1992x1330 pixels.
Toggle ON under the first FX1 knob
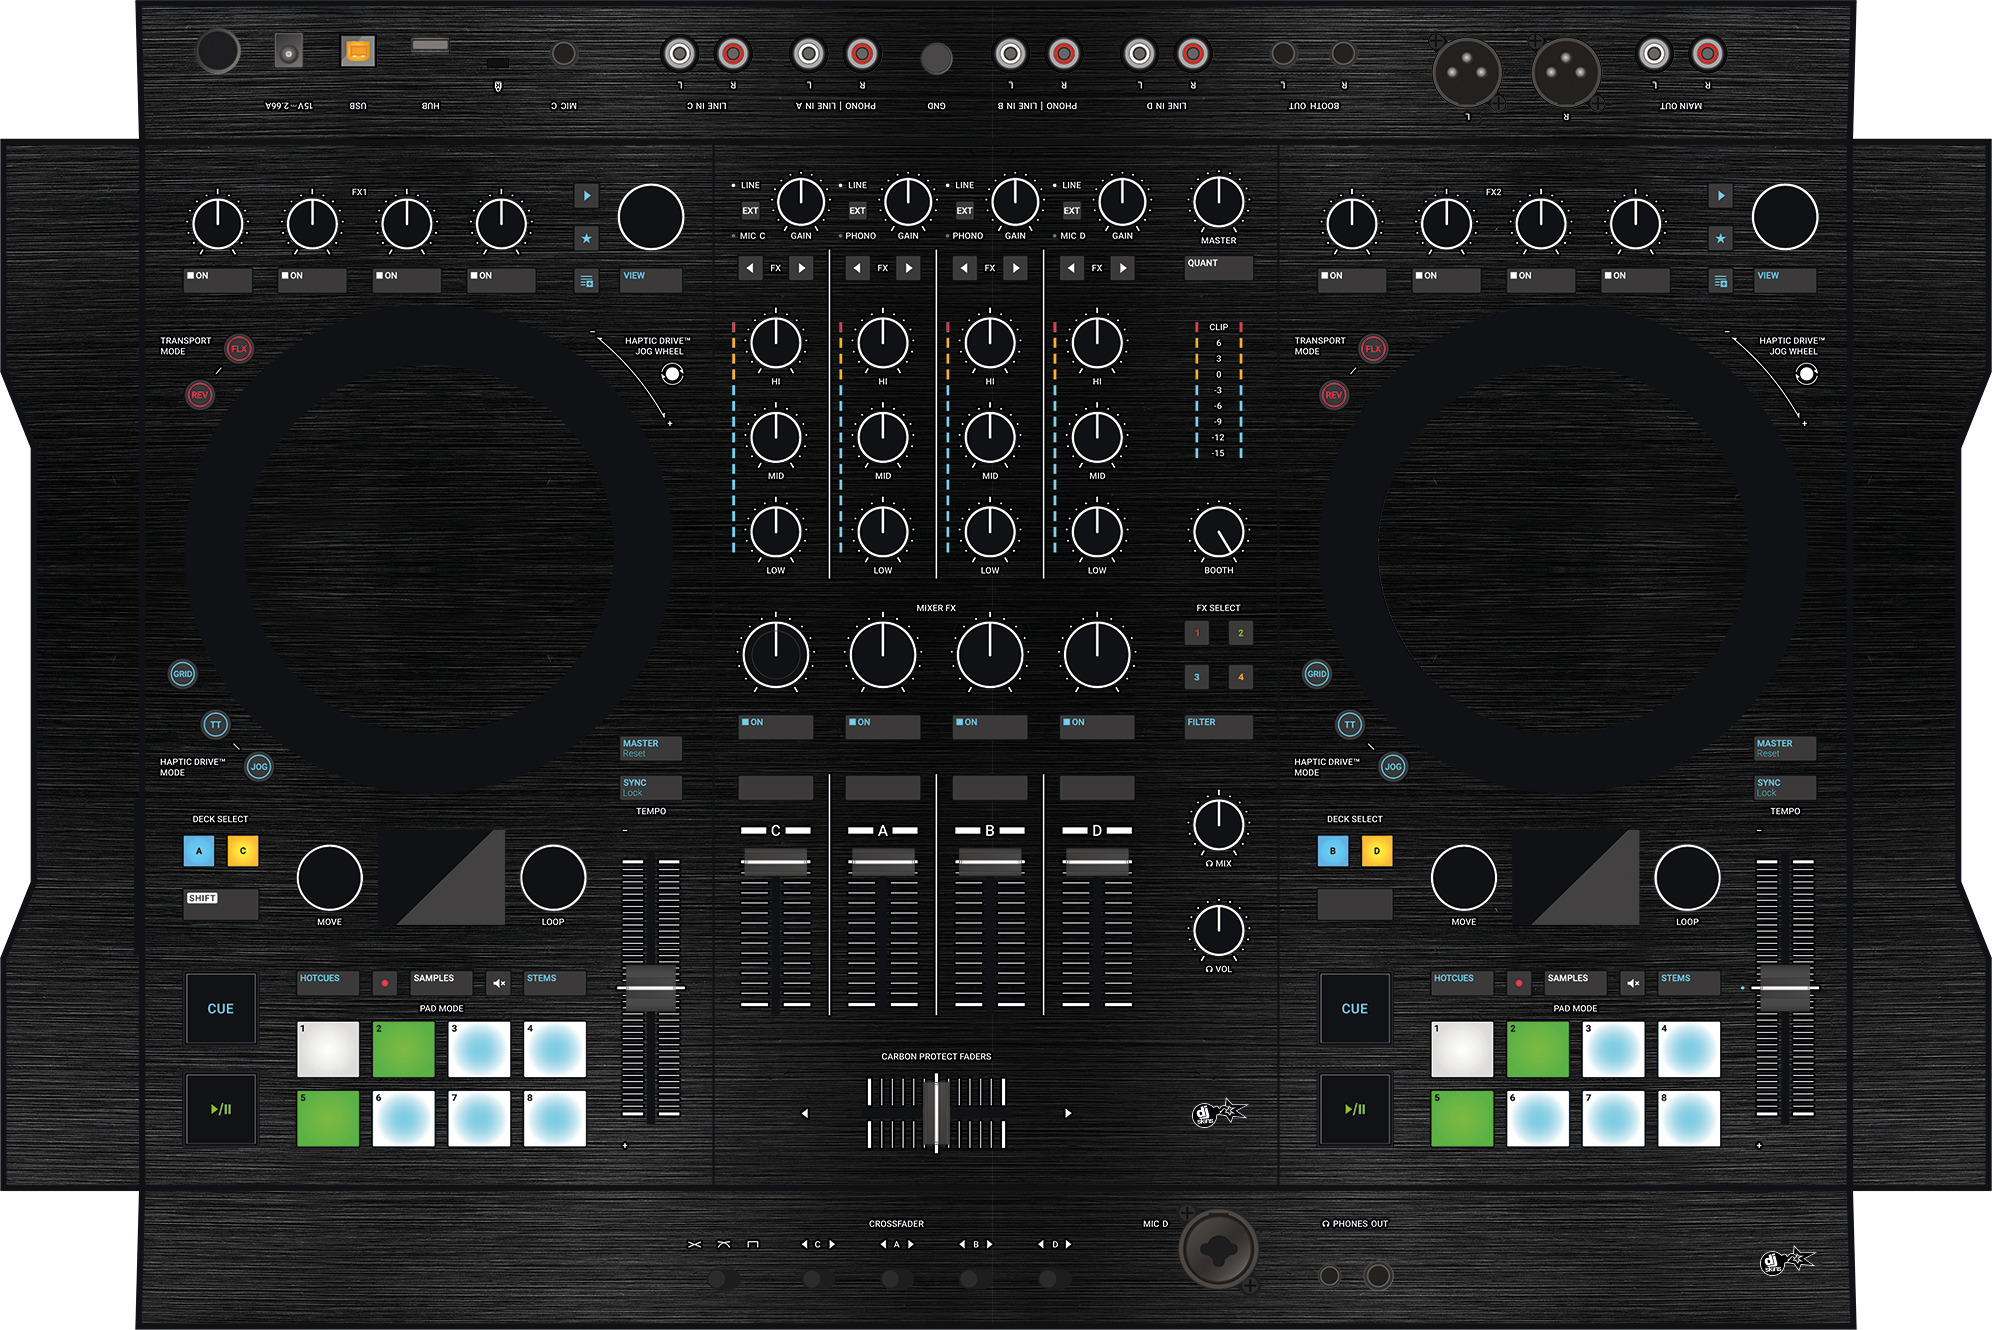pyautogui.click(x=216, y=281)
